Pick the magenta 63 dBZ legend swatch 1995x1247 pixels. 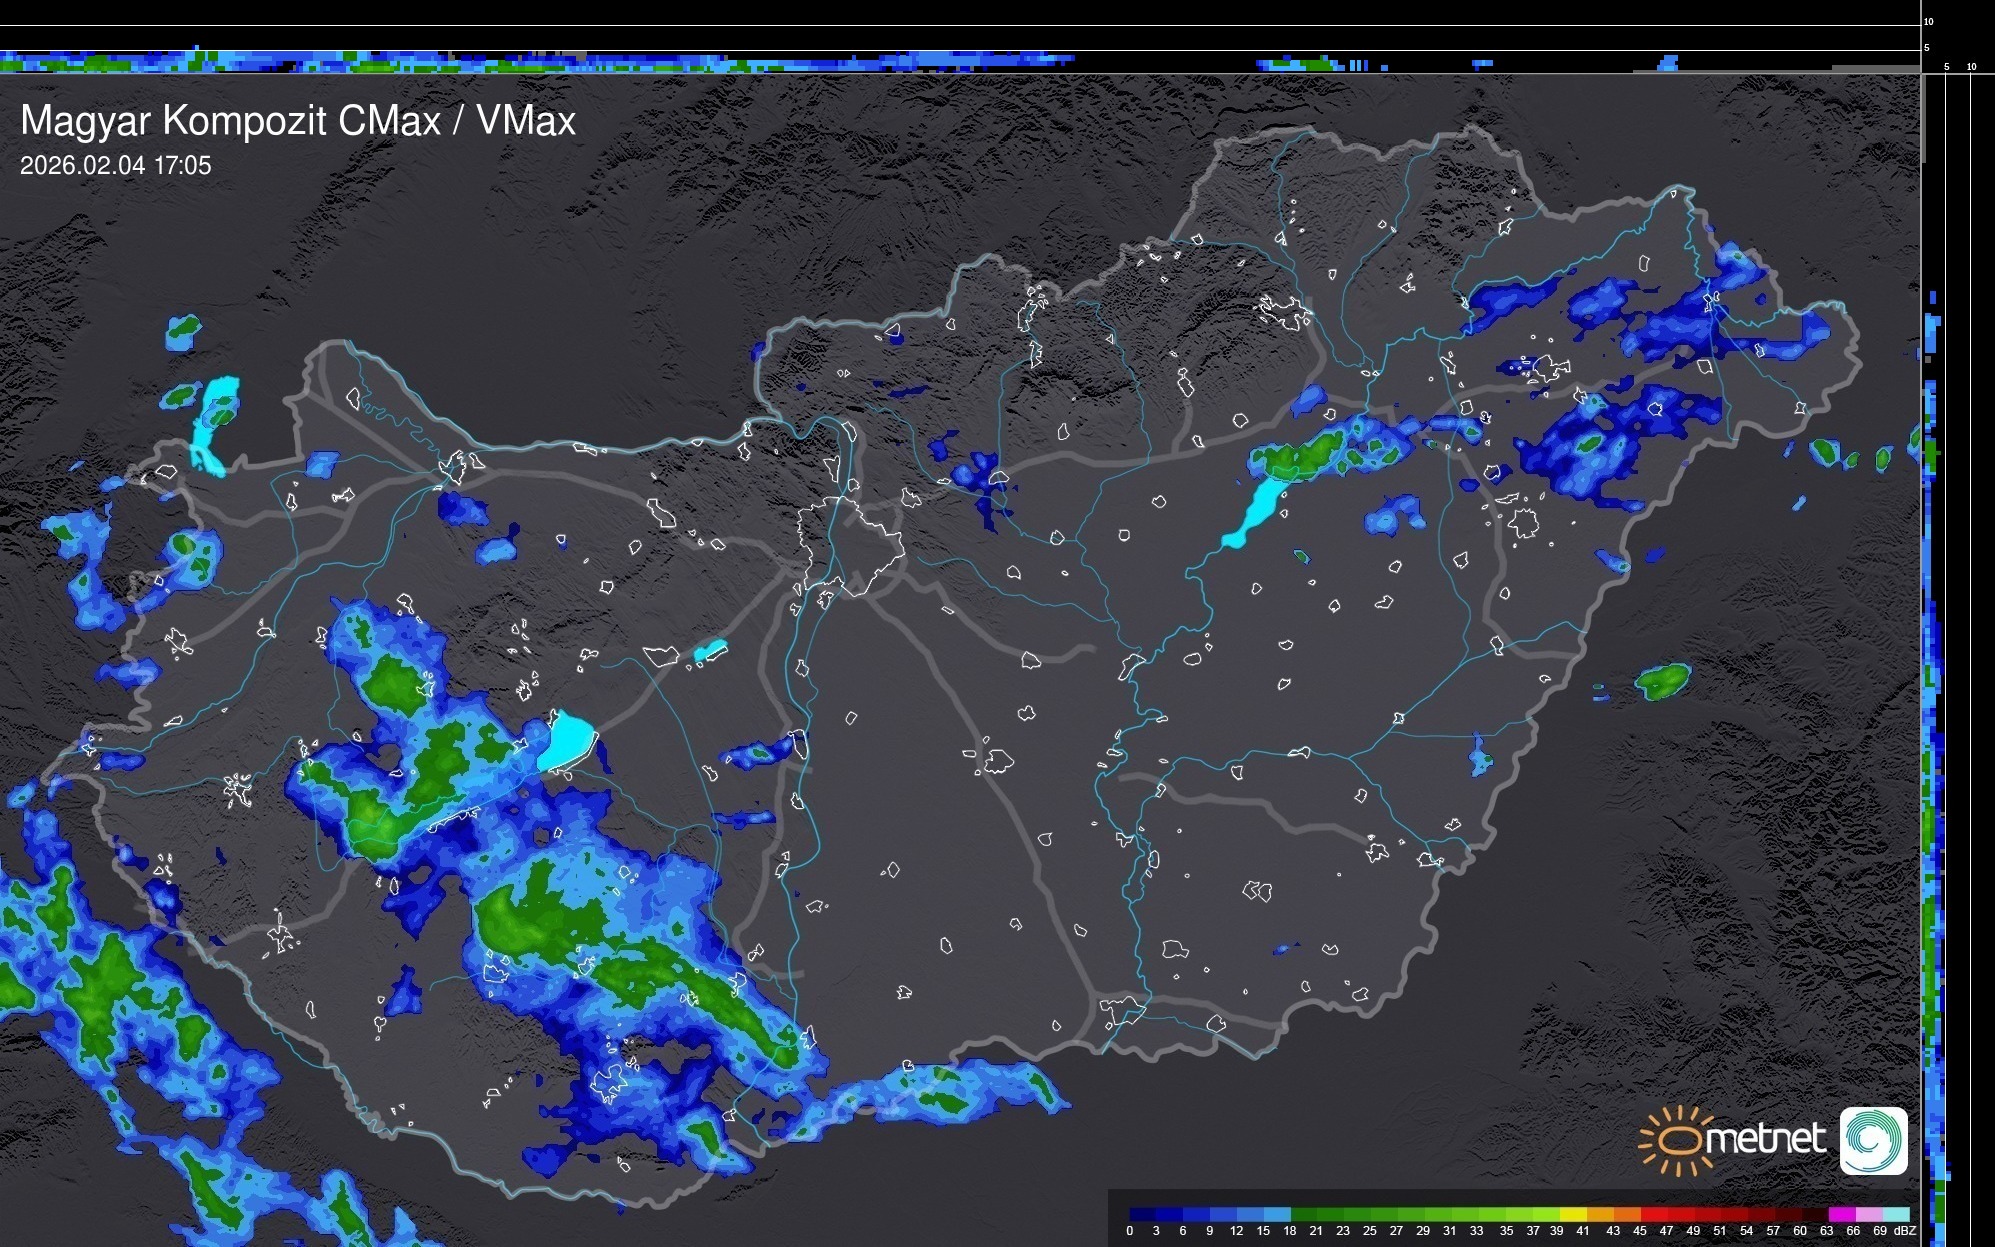click(x=1841, y=1215)
